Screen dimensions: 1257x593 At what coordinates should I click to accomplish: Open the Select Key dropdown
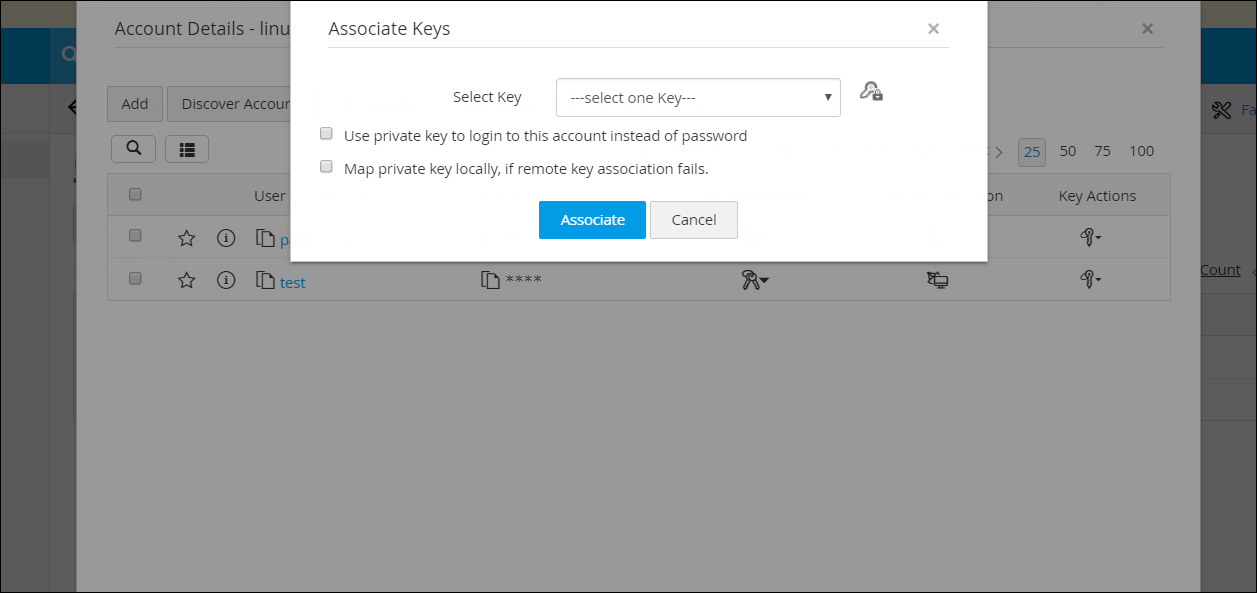point(698,98)
